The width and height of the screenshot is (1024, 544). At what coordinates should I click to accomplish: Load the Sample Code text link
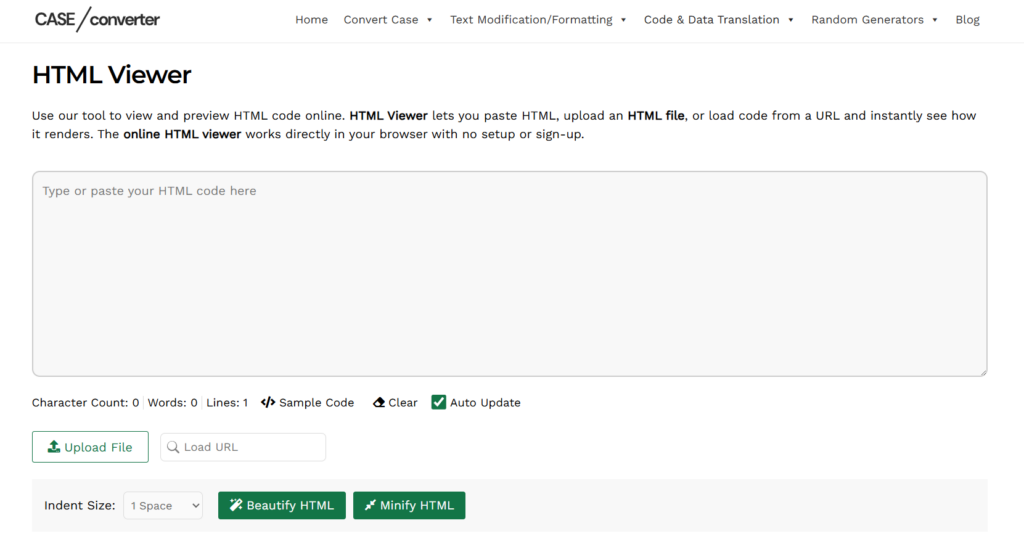point(316,403)
